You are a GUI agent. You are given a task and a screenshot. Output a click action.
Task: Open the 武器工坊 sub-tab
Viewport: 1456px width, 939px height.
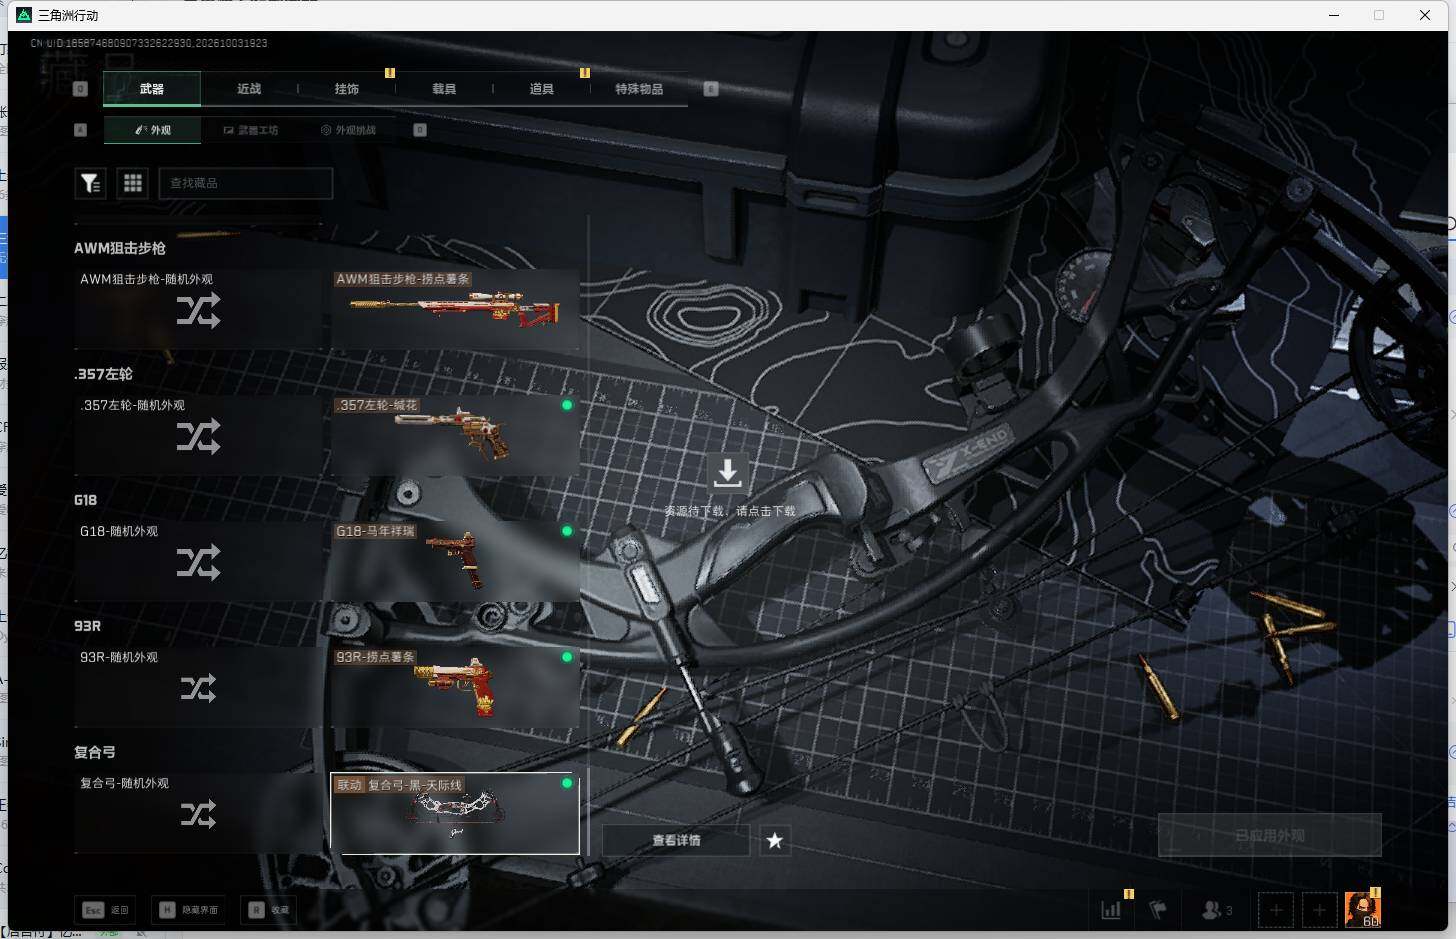pos(251,130)
